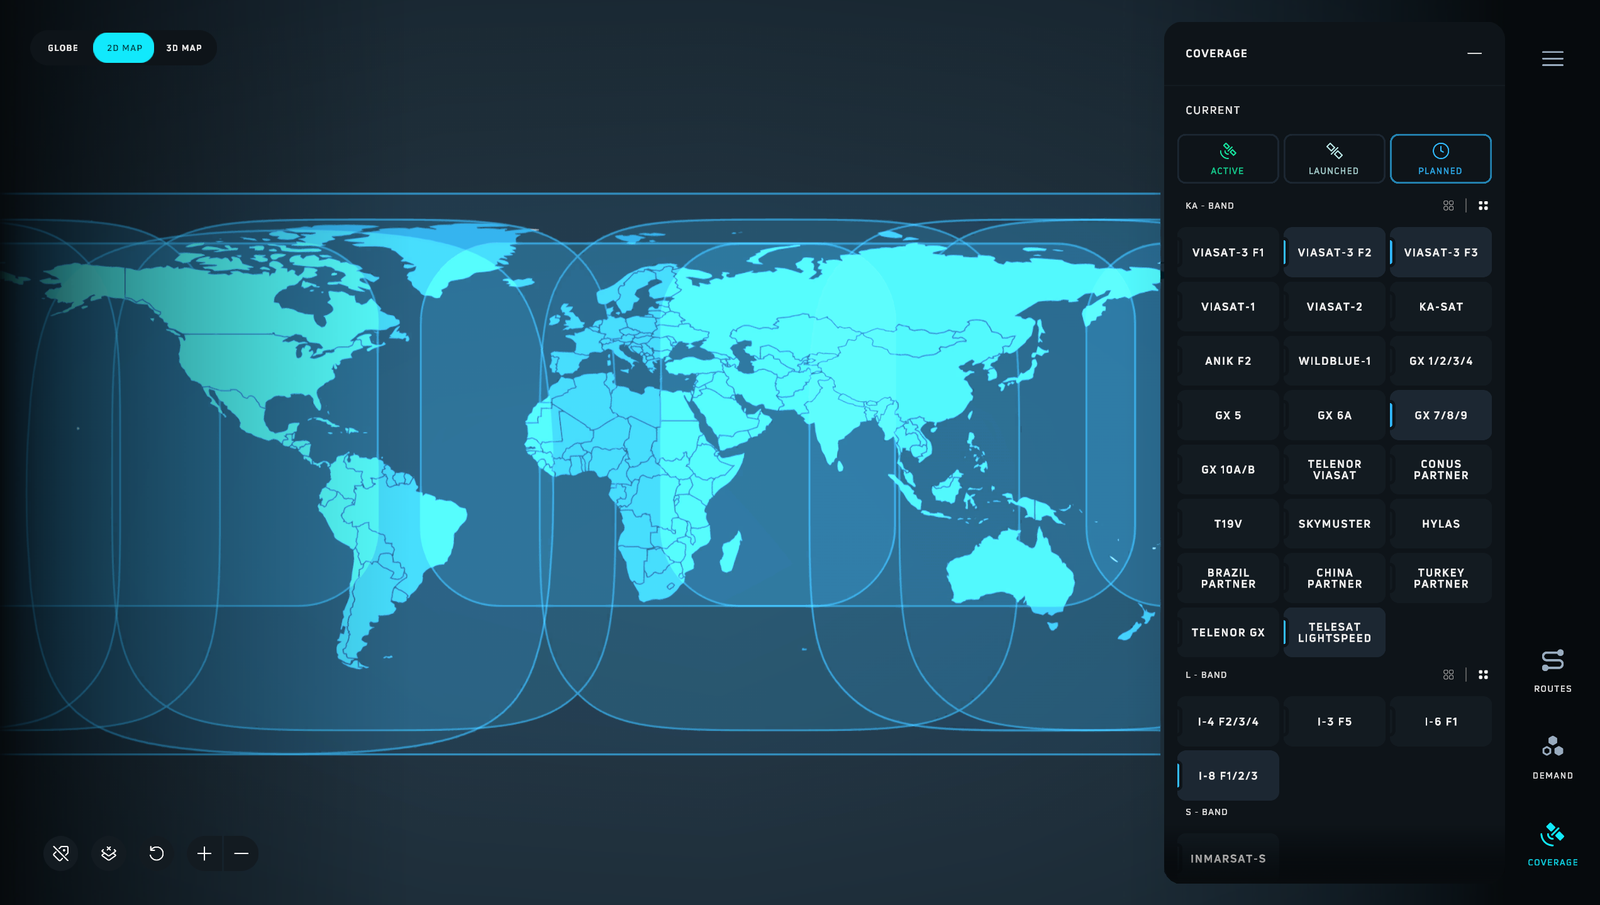1600x905 pixels.
Task: Select the 2D Map view
Action: [124, 48]
